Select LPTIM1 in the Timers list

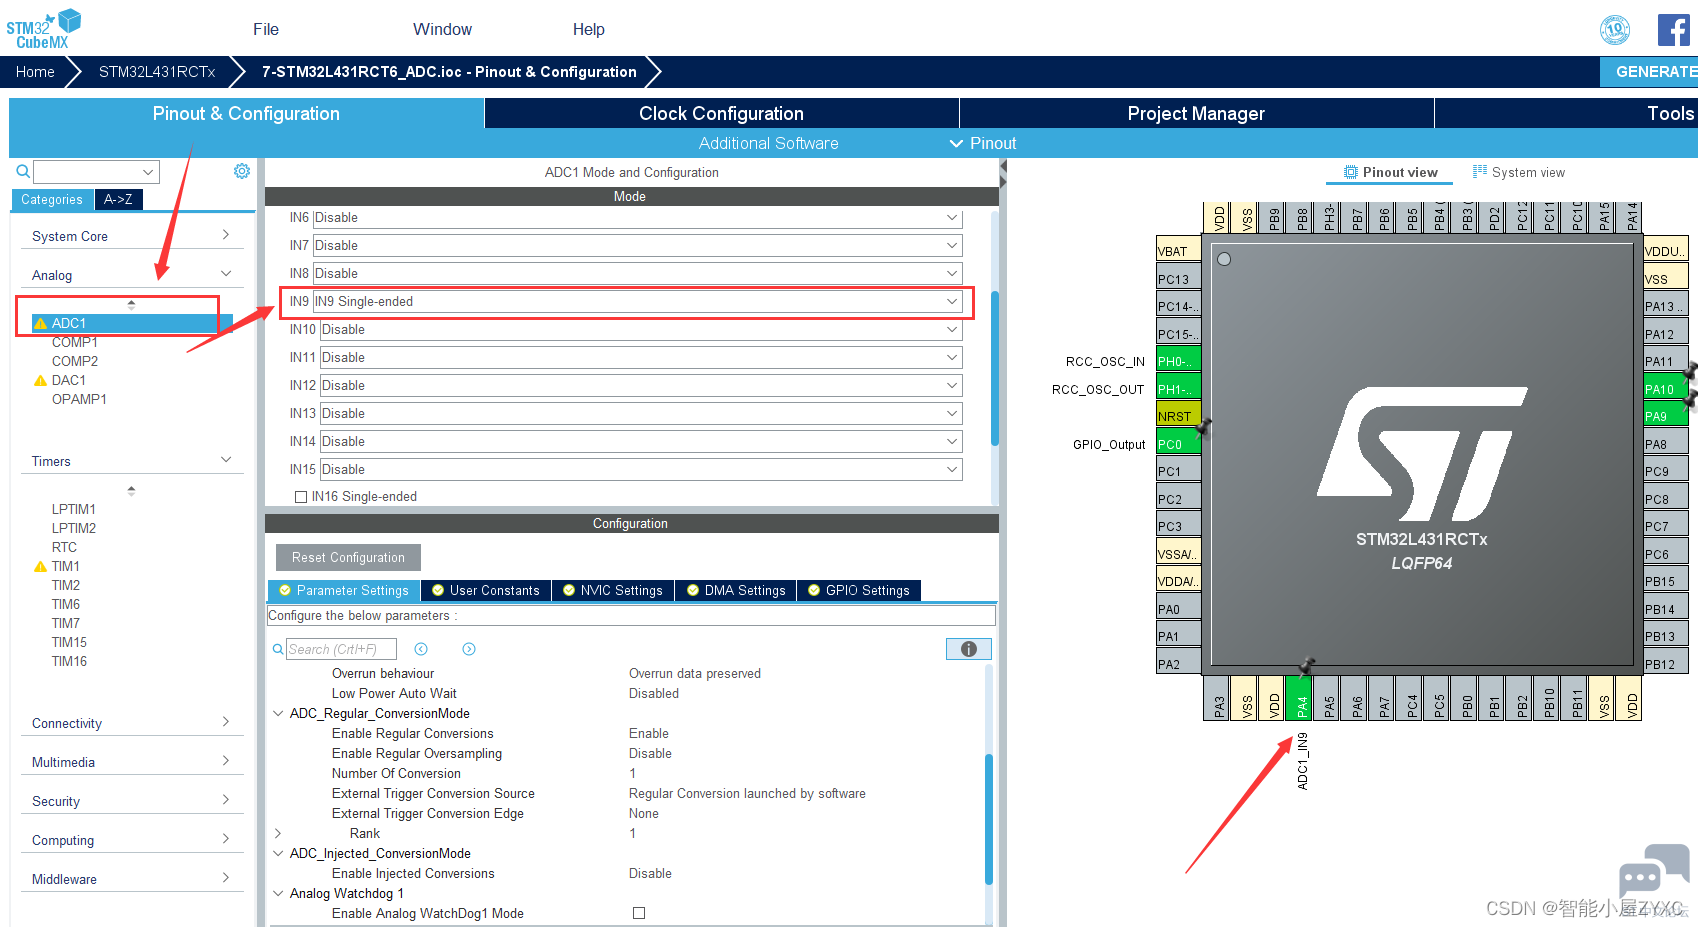[x=74, y=509]
